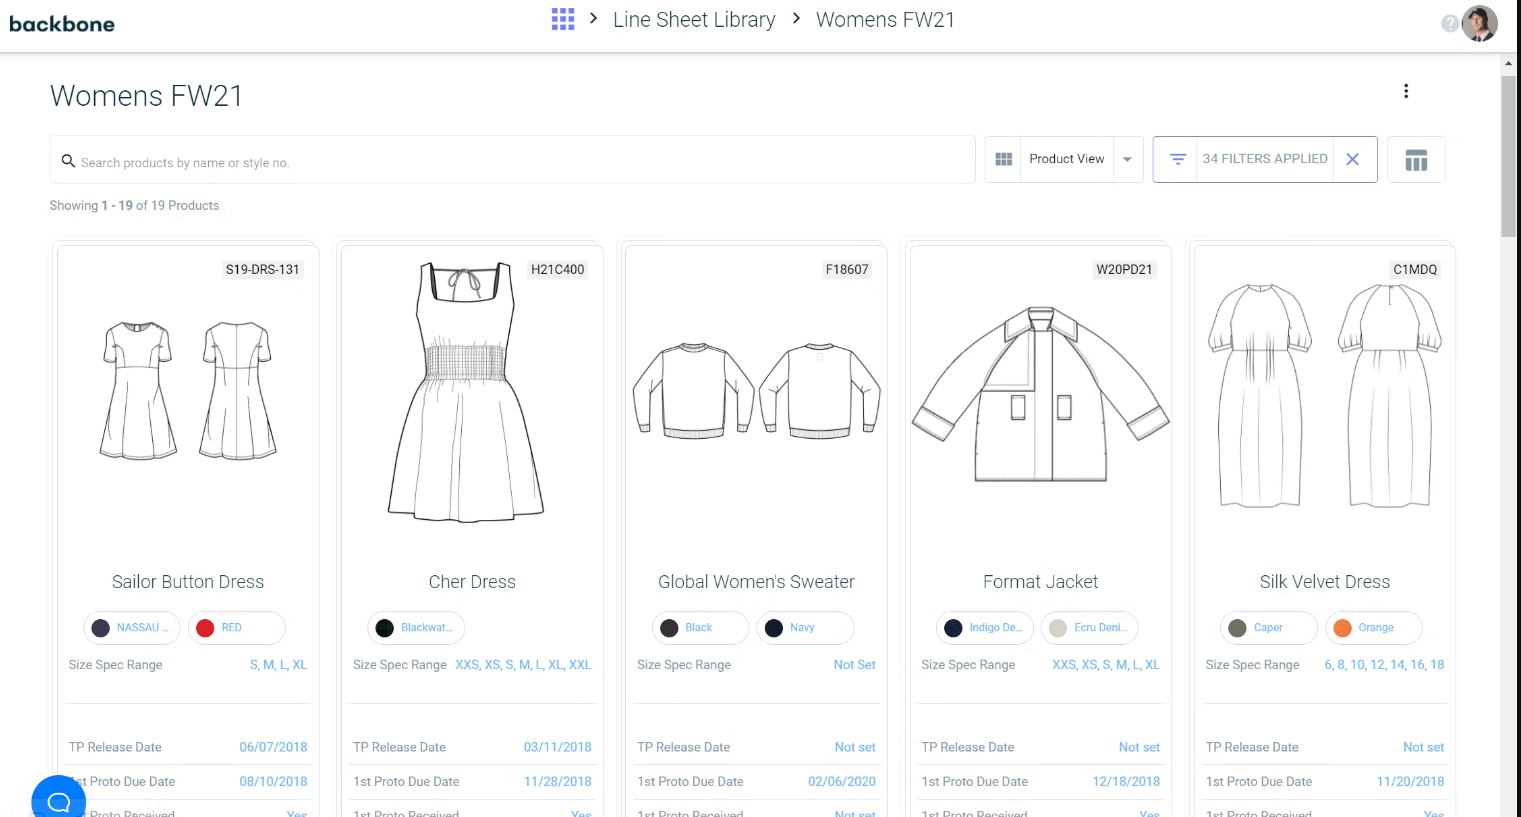Select the RED color chip
This screenshot has height=817, width=1521.
237,628
